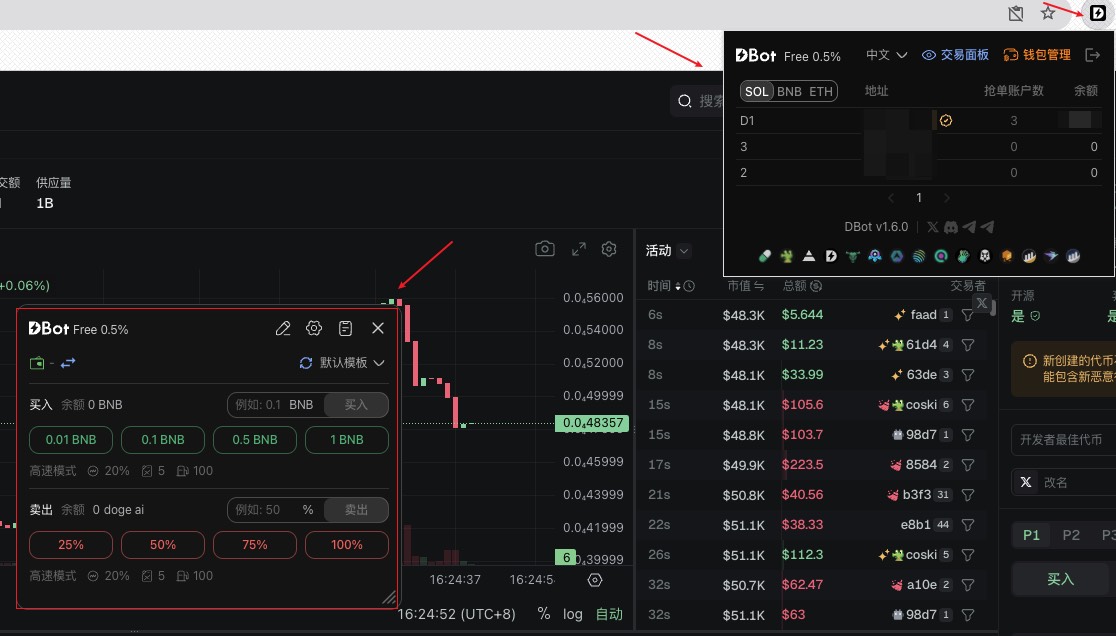The image size is (1116, 636).
Task: Click the DBot extension icon in browser toolbar
Action: [x=1096, y=13]
